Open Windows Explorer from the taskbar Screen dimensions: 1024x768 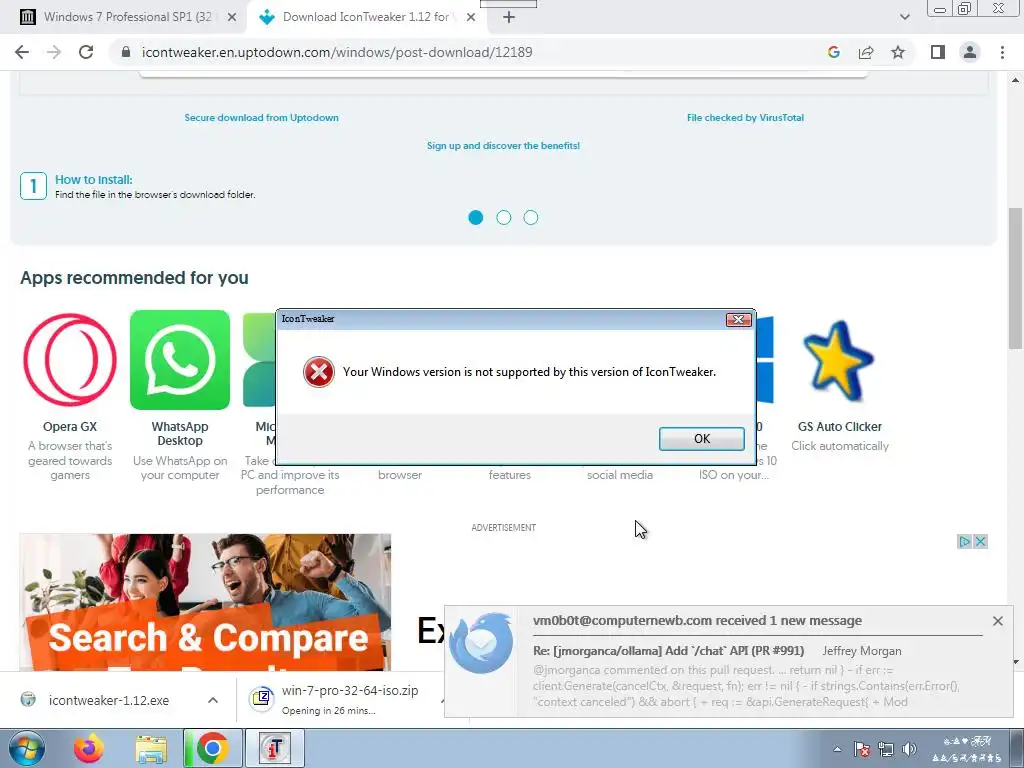151,748
